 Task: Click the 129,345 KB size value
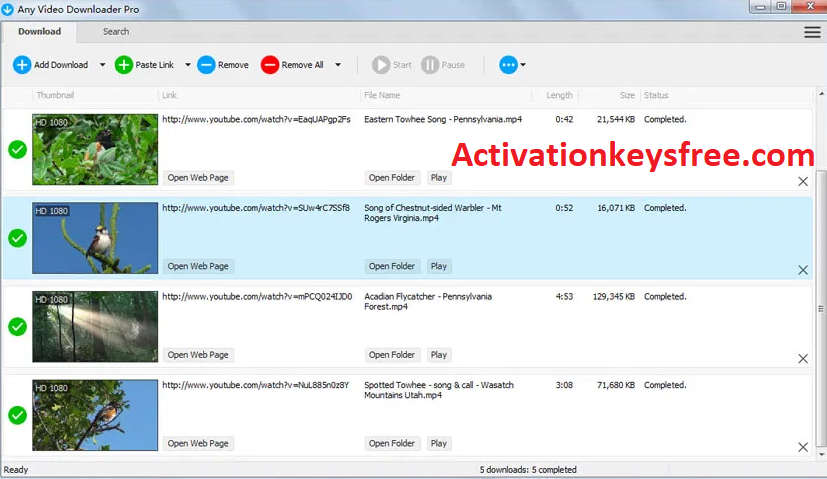pyautogui.click(x=613, y=296)
